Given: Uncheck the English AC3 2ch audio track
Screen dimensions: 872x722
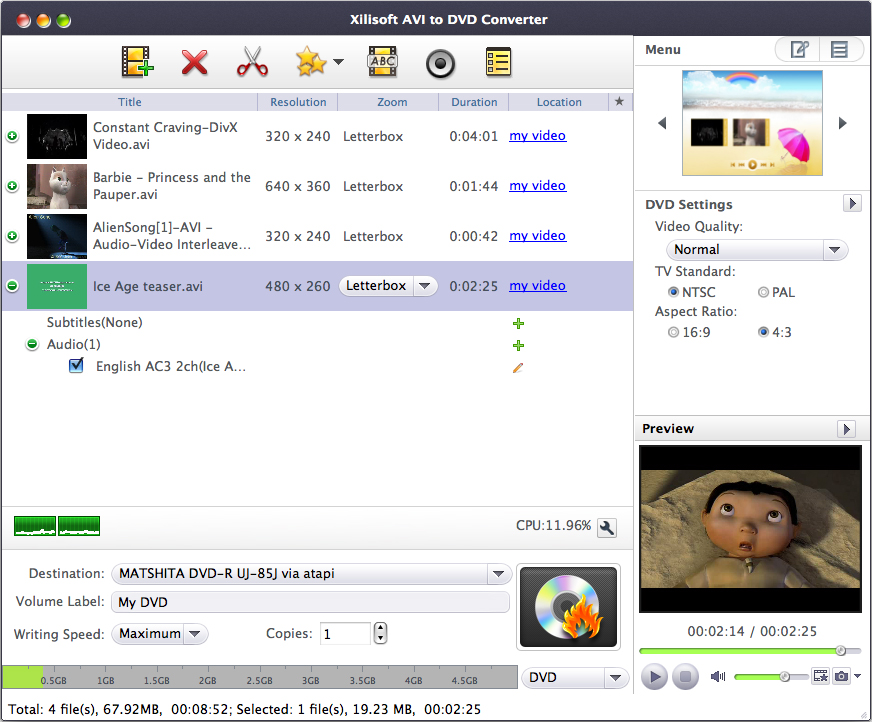Looking at the screenshot, I should [76, 366].
